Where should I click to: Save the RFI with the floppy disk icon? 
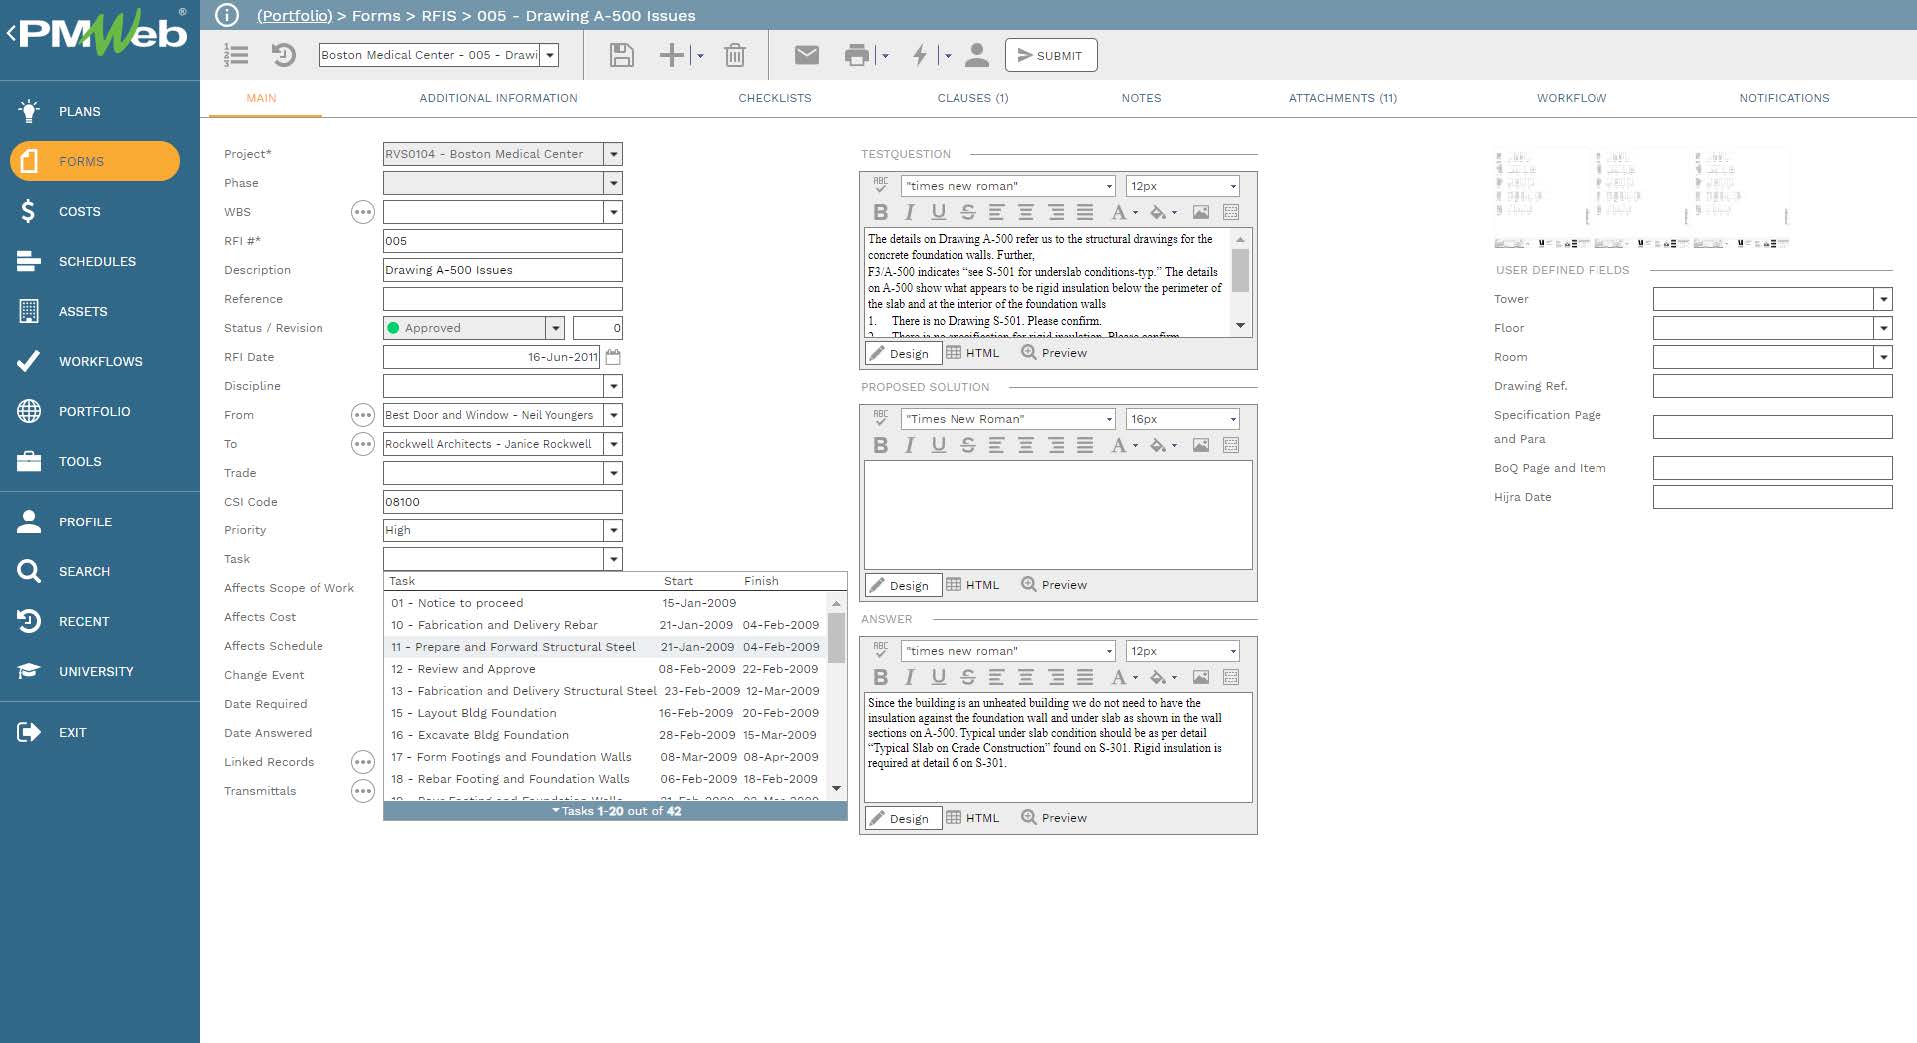[622, 55]
